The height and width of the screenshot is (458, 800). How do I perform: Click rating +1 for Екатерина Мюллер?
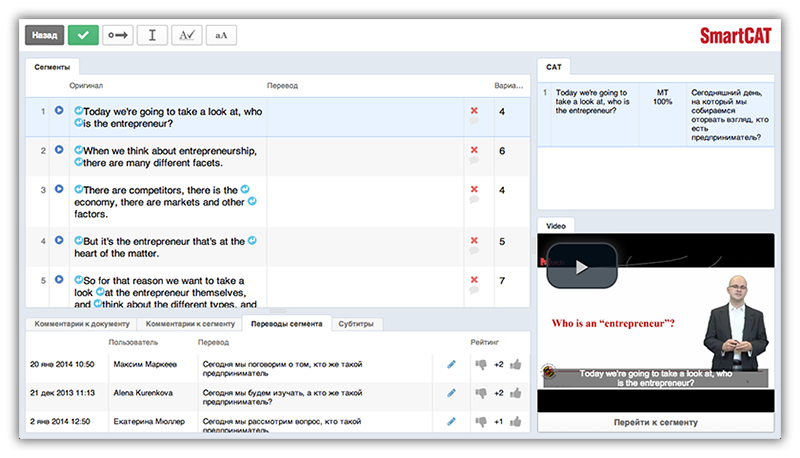pyautogui.click(x=498, y=421)
